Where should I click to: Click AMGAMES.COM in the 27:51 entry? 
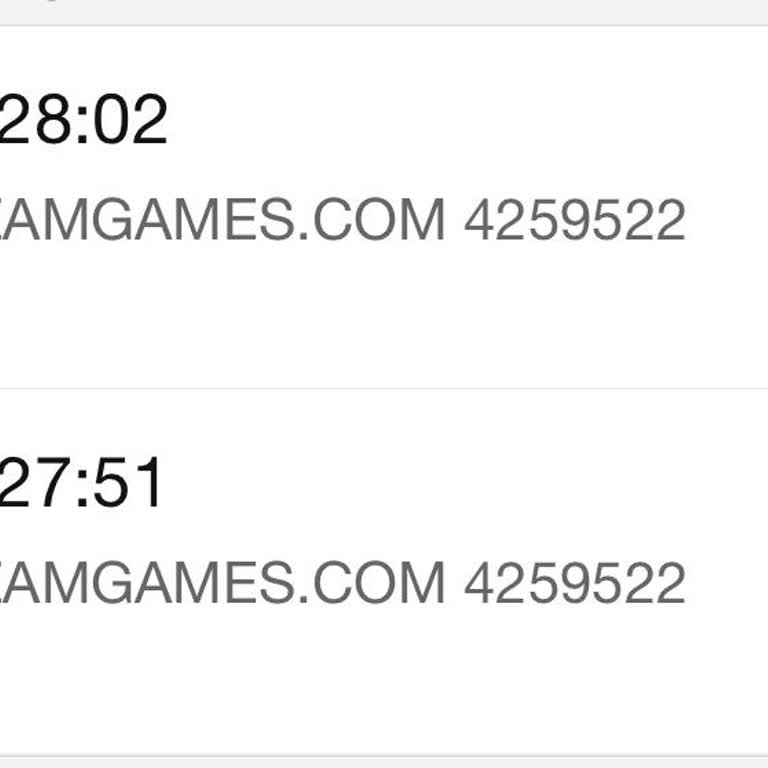coord(220,583)
